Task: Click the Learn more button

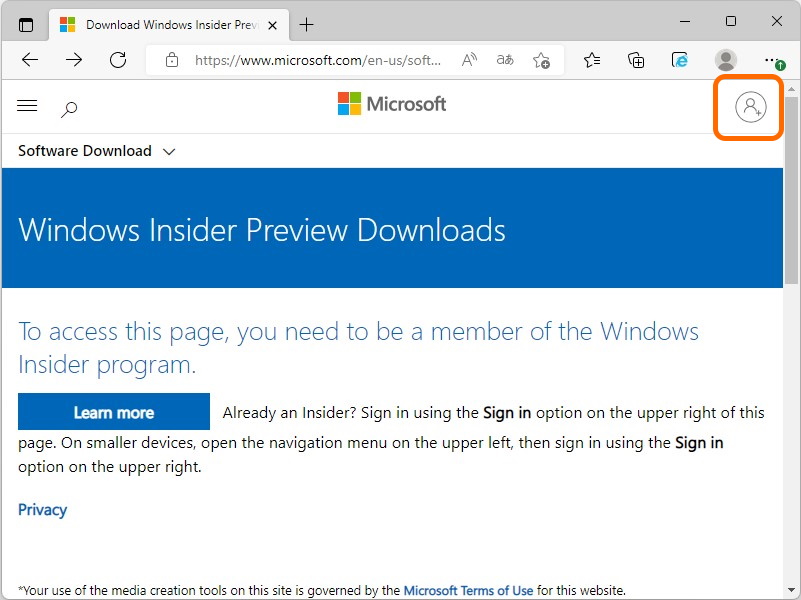Action: tap(113, 411)
